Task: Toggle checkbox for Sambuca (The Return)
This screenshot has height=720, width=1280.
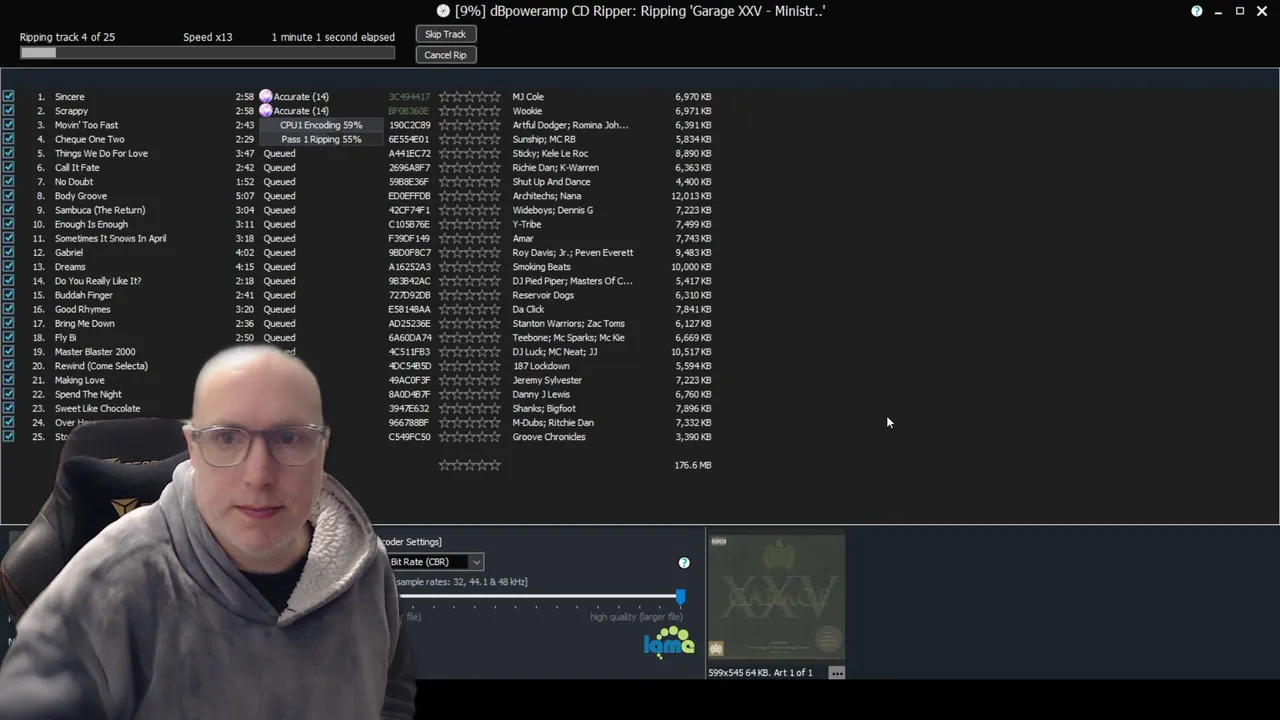Action: click(x=9, y=210)
